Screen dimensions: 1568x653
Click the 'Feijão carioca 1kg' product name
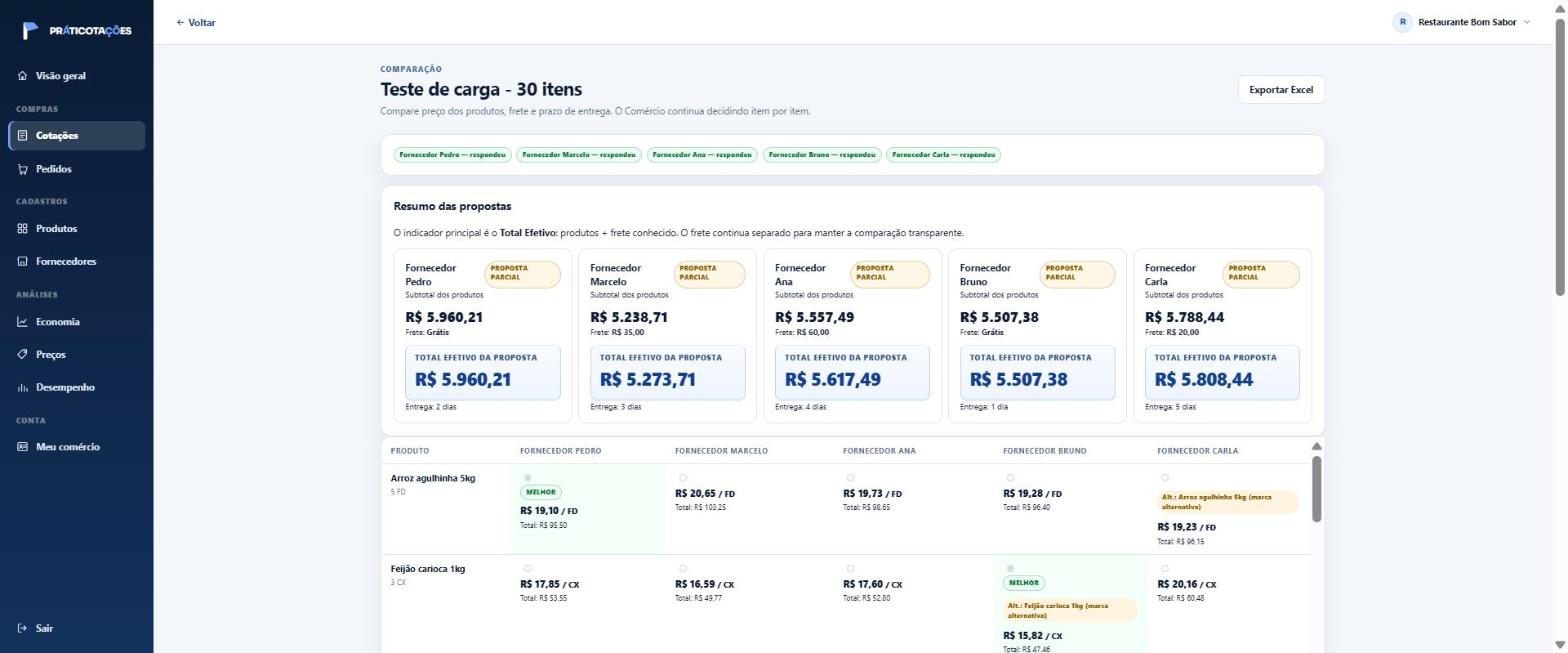pos(428,569)
